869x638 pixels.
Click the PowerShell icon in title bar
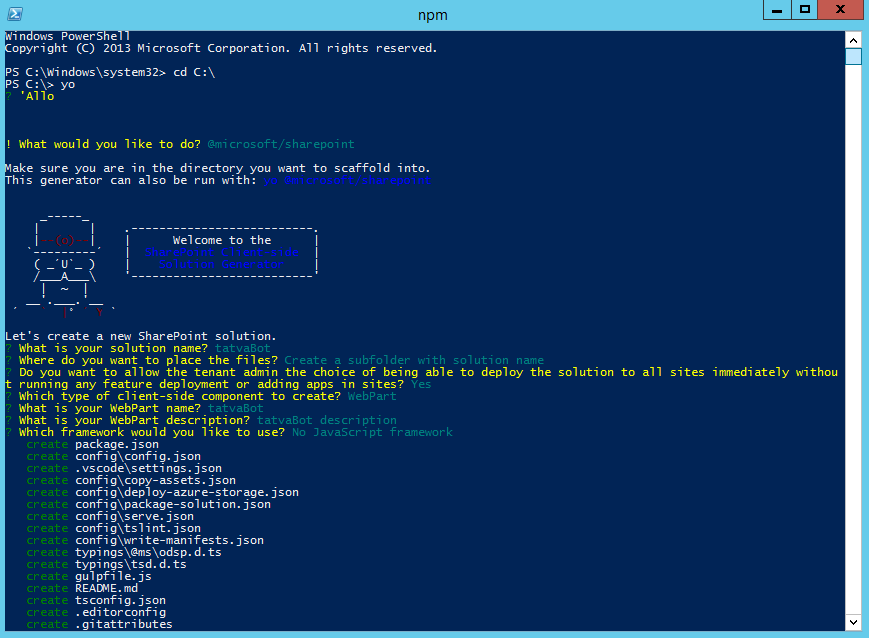15,14
